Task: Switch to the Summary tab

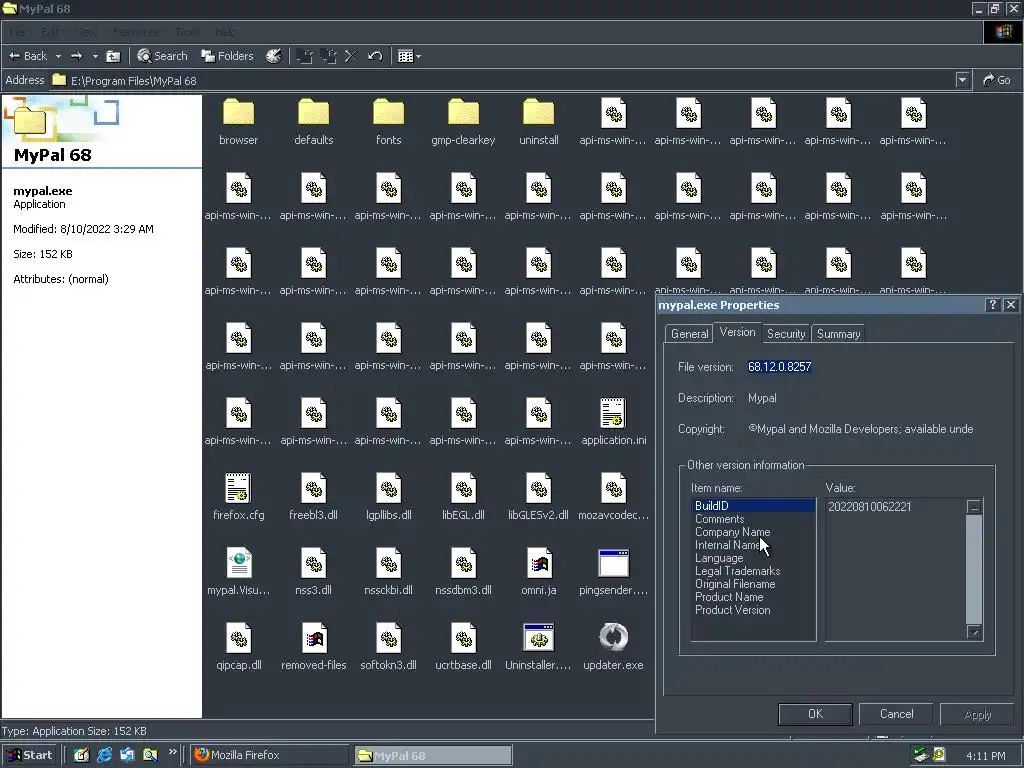Action: [839, 334]
